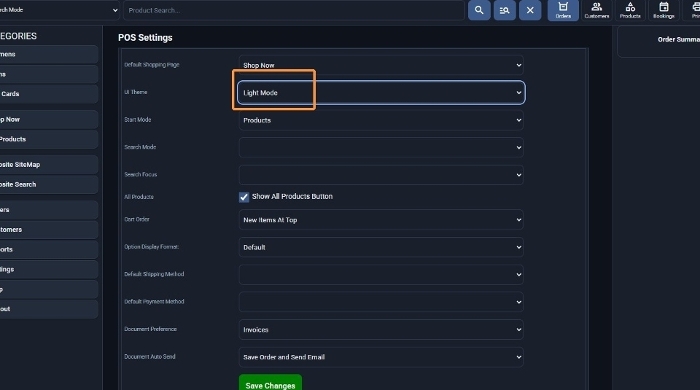Click the UI Theme field label

click(136, 92)
